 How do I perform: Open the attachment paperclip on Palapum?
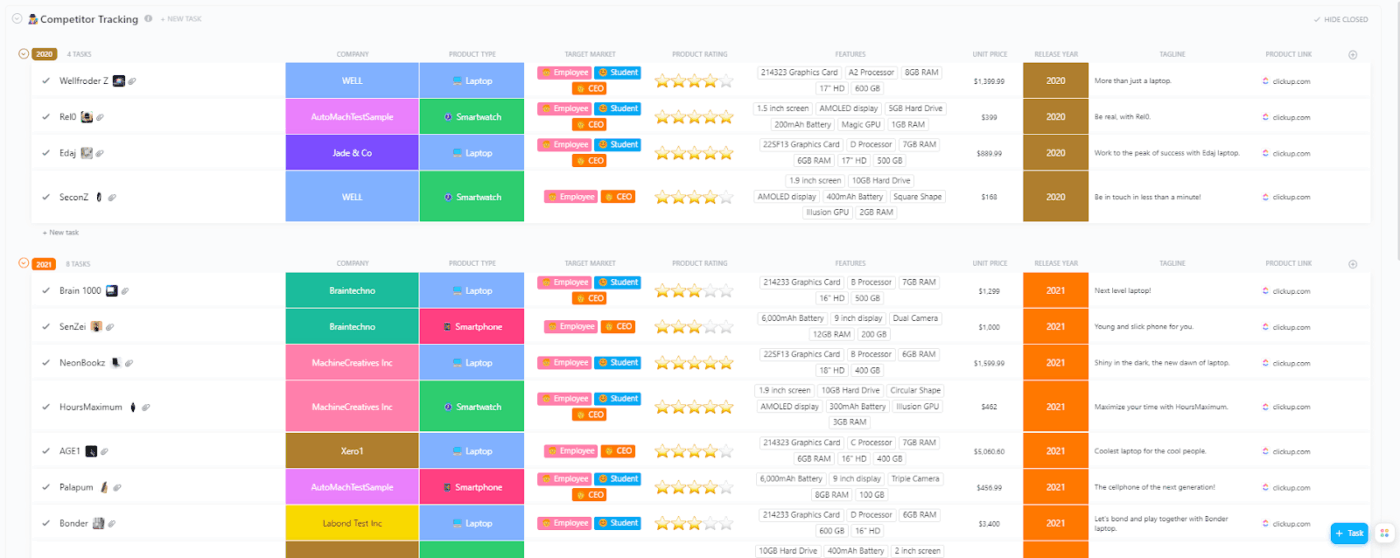(x=117, y=487)
